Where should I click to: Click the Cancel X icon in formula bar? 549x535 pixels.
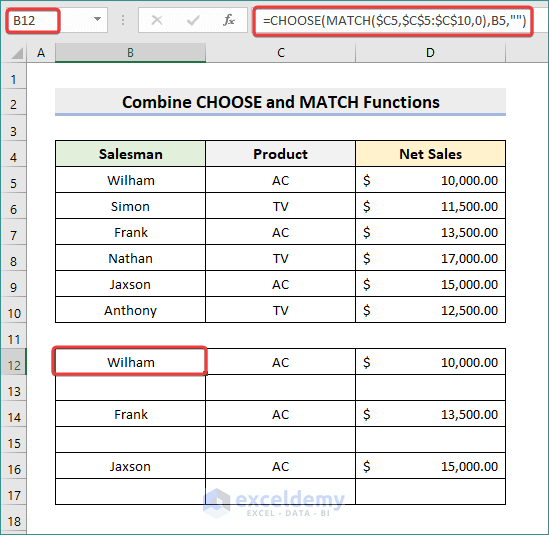(x=157, y=20)
